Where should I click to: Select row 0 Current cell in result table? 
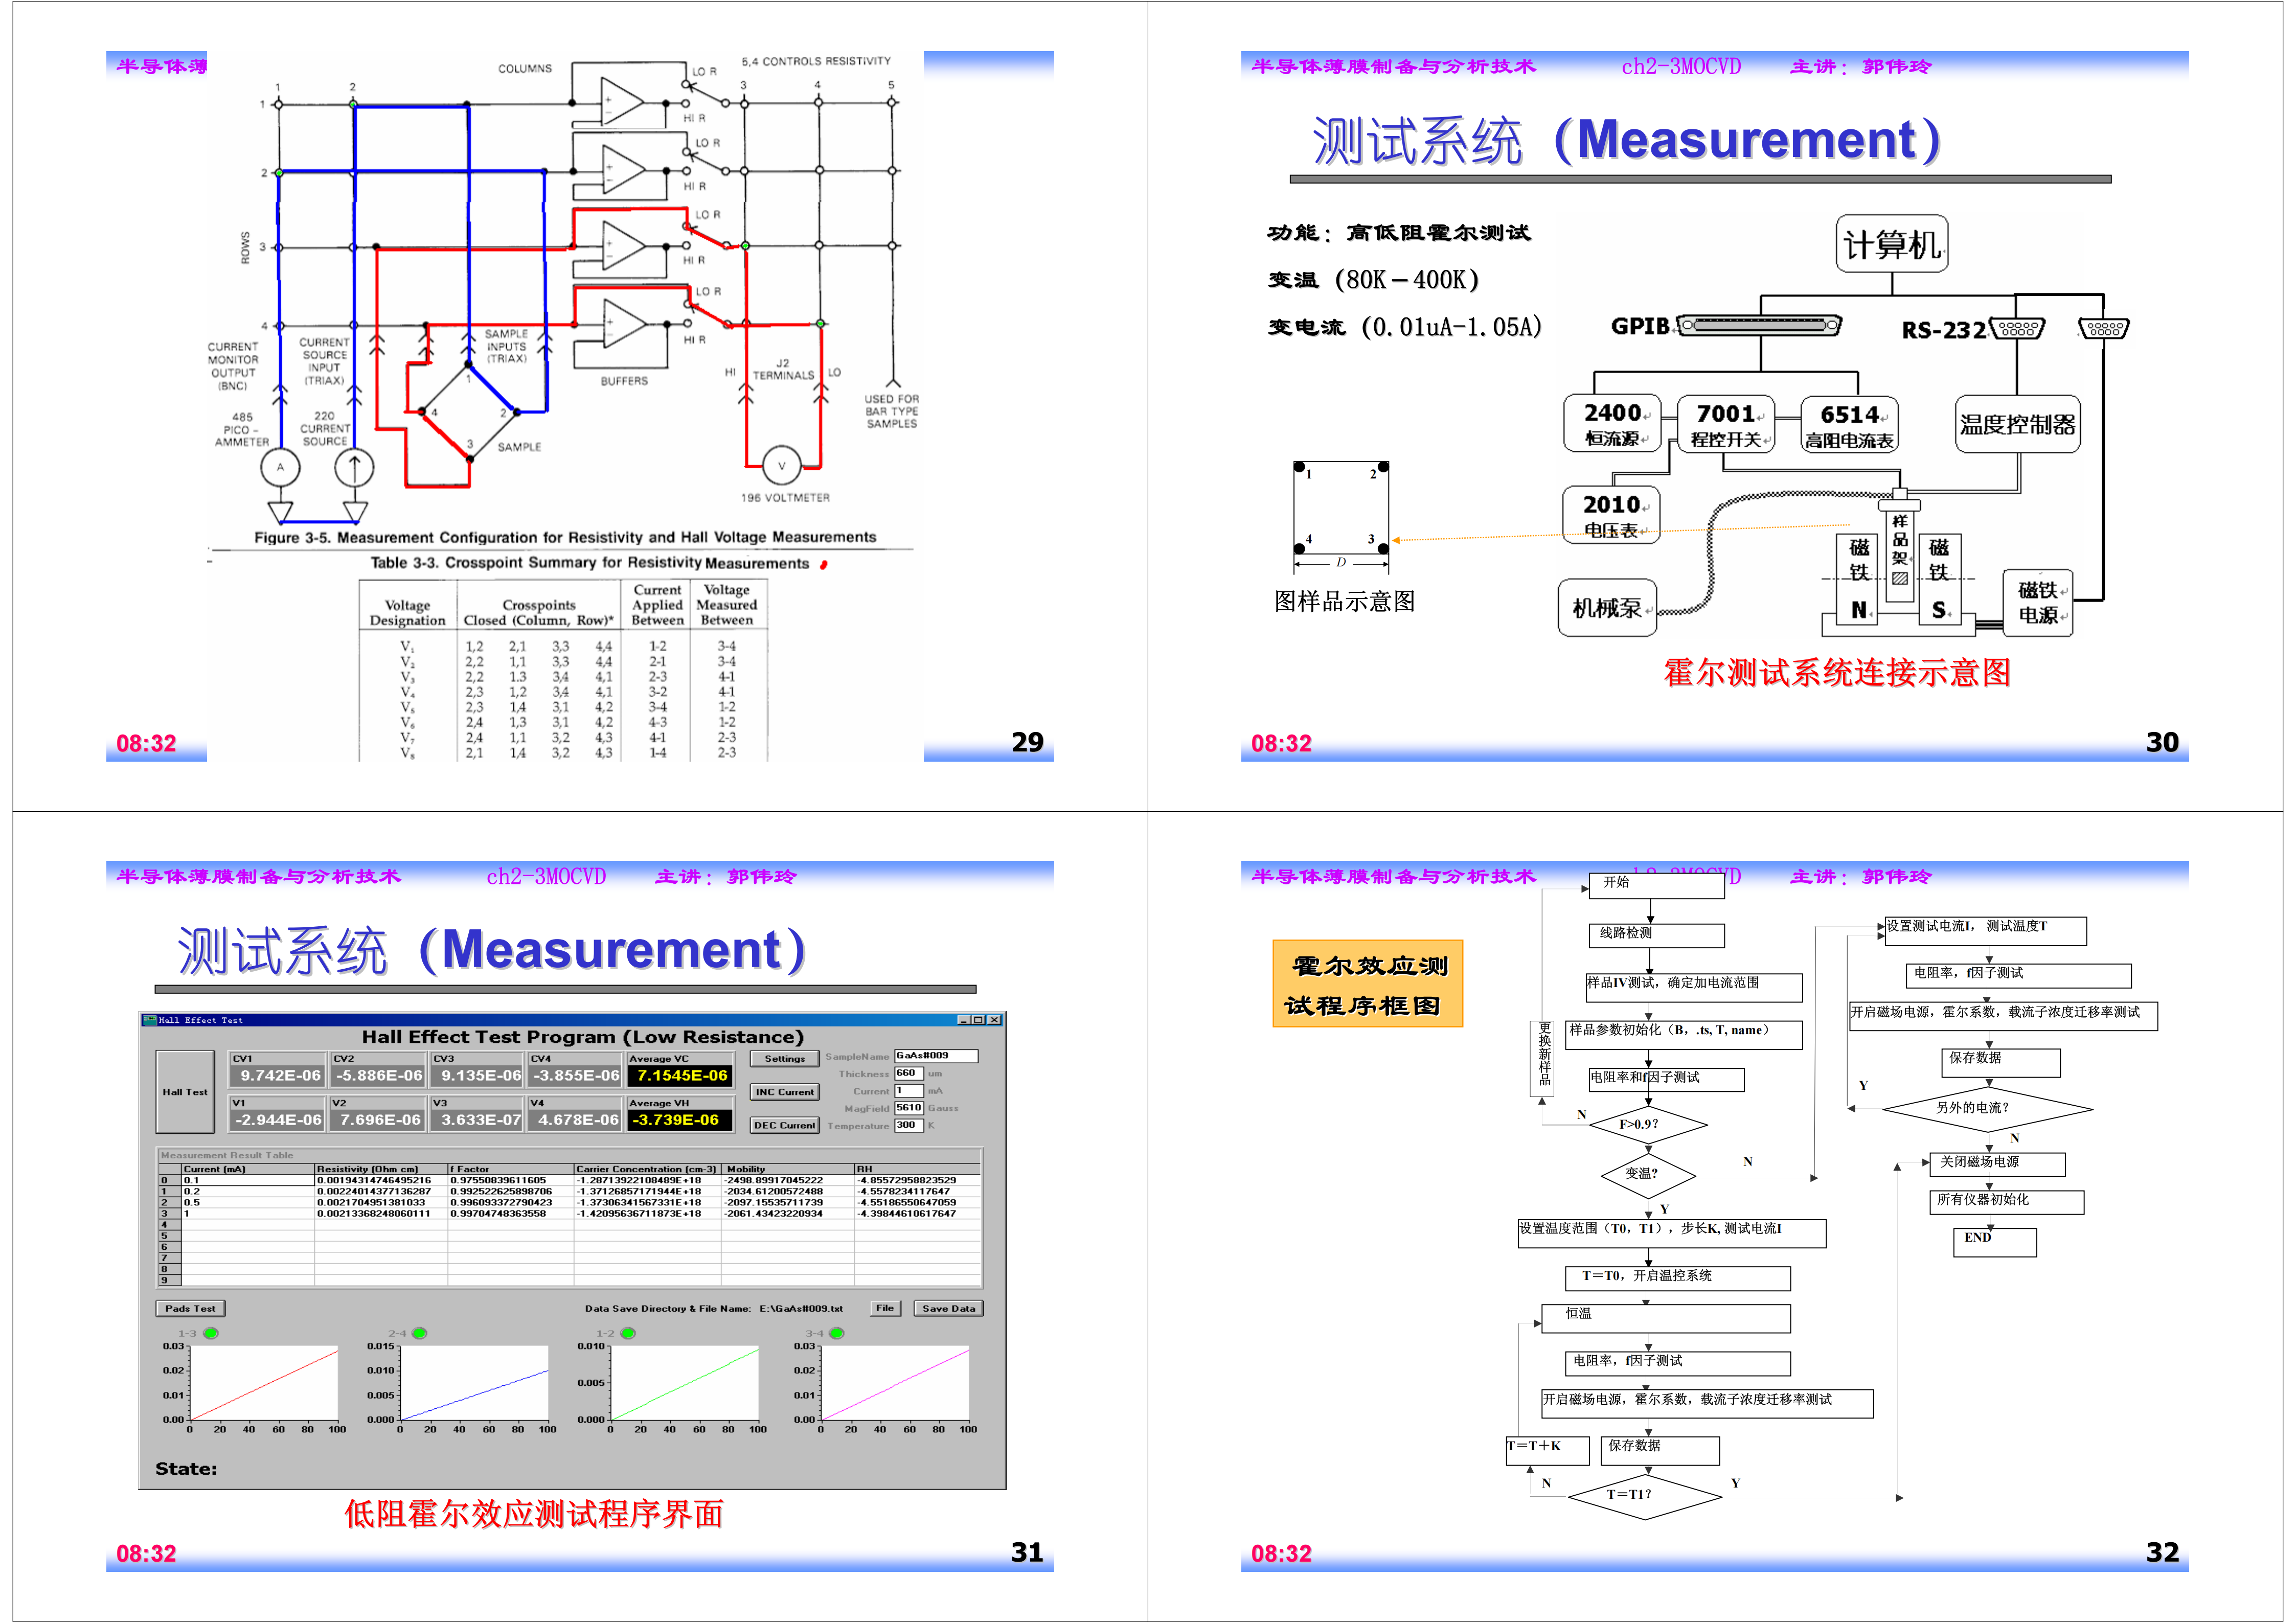click(247, 1180)
